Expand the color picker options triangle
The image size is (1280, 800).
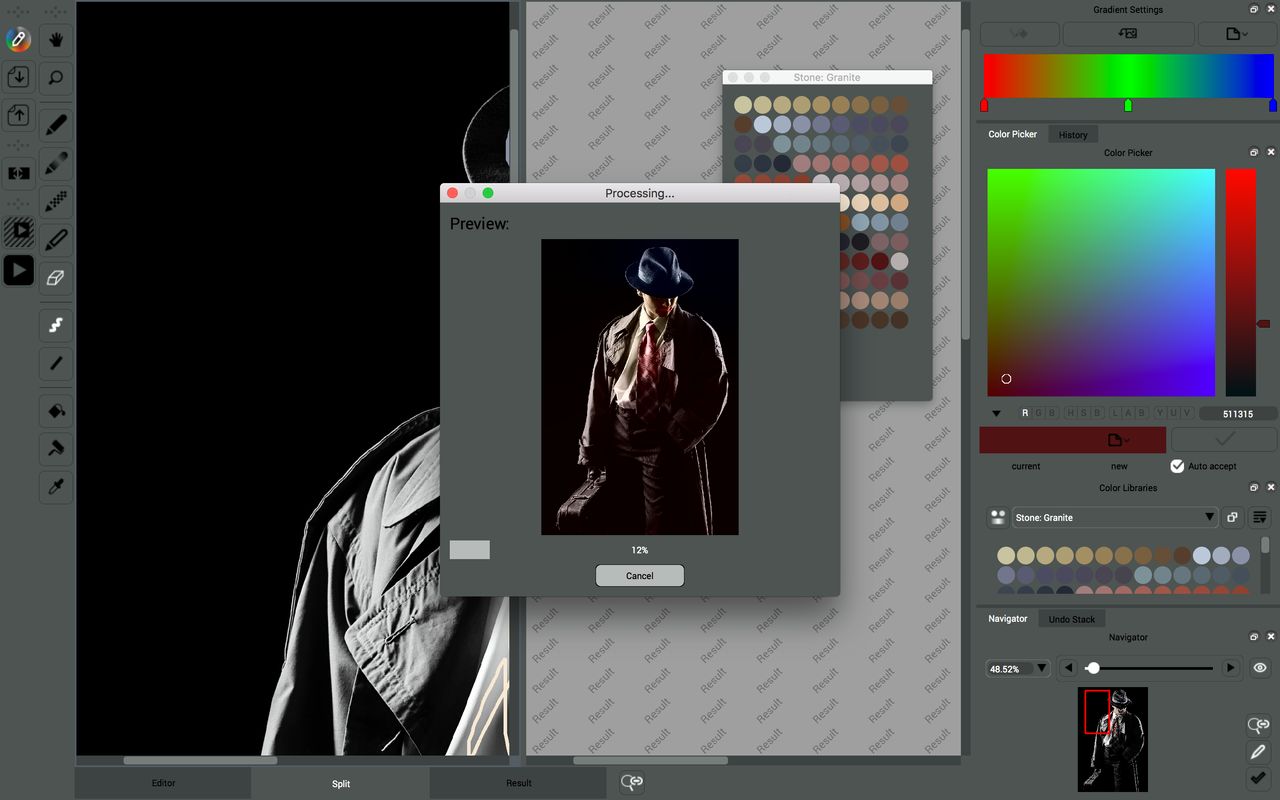pos(996,413)
